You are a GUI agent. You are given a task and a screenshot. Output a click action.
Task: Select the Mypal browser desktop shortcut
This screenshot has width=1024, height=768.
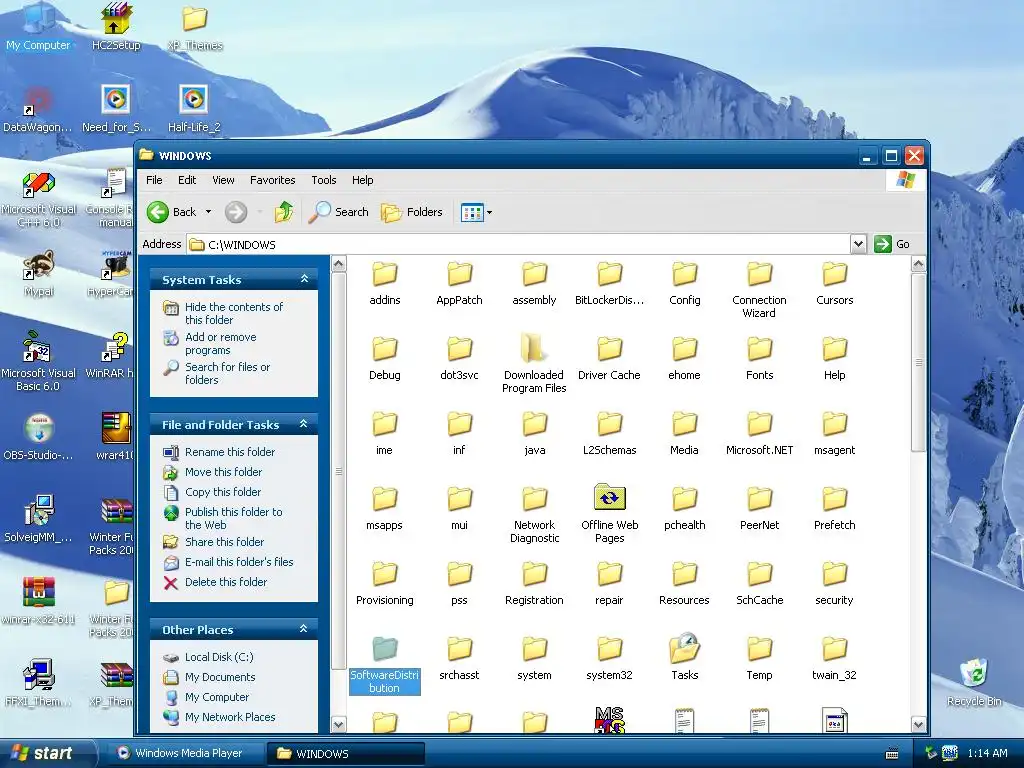[x=39, y=273]
